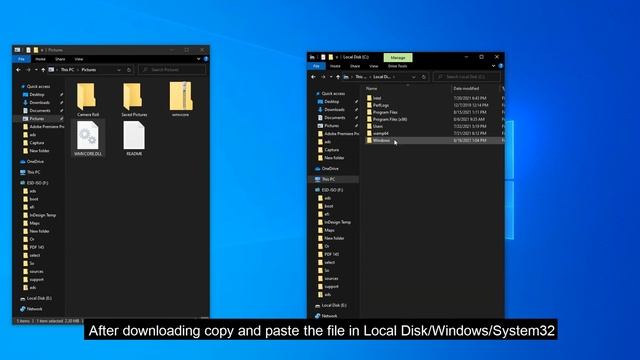Open help in the Pictures window

pyautogui.click(x=206, y=59)
